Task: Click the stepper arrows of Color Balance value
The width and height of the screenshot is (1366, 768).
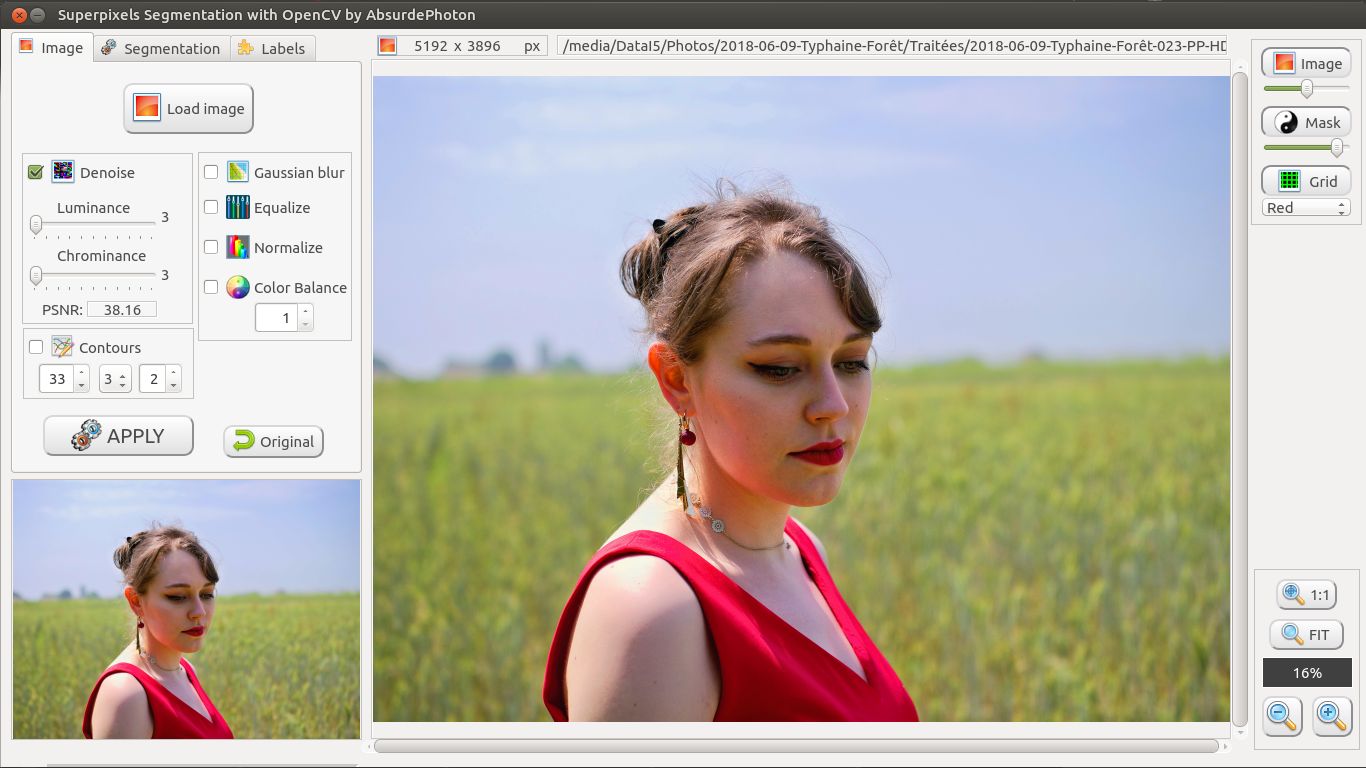Action: click(x=306, y=318)
